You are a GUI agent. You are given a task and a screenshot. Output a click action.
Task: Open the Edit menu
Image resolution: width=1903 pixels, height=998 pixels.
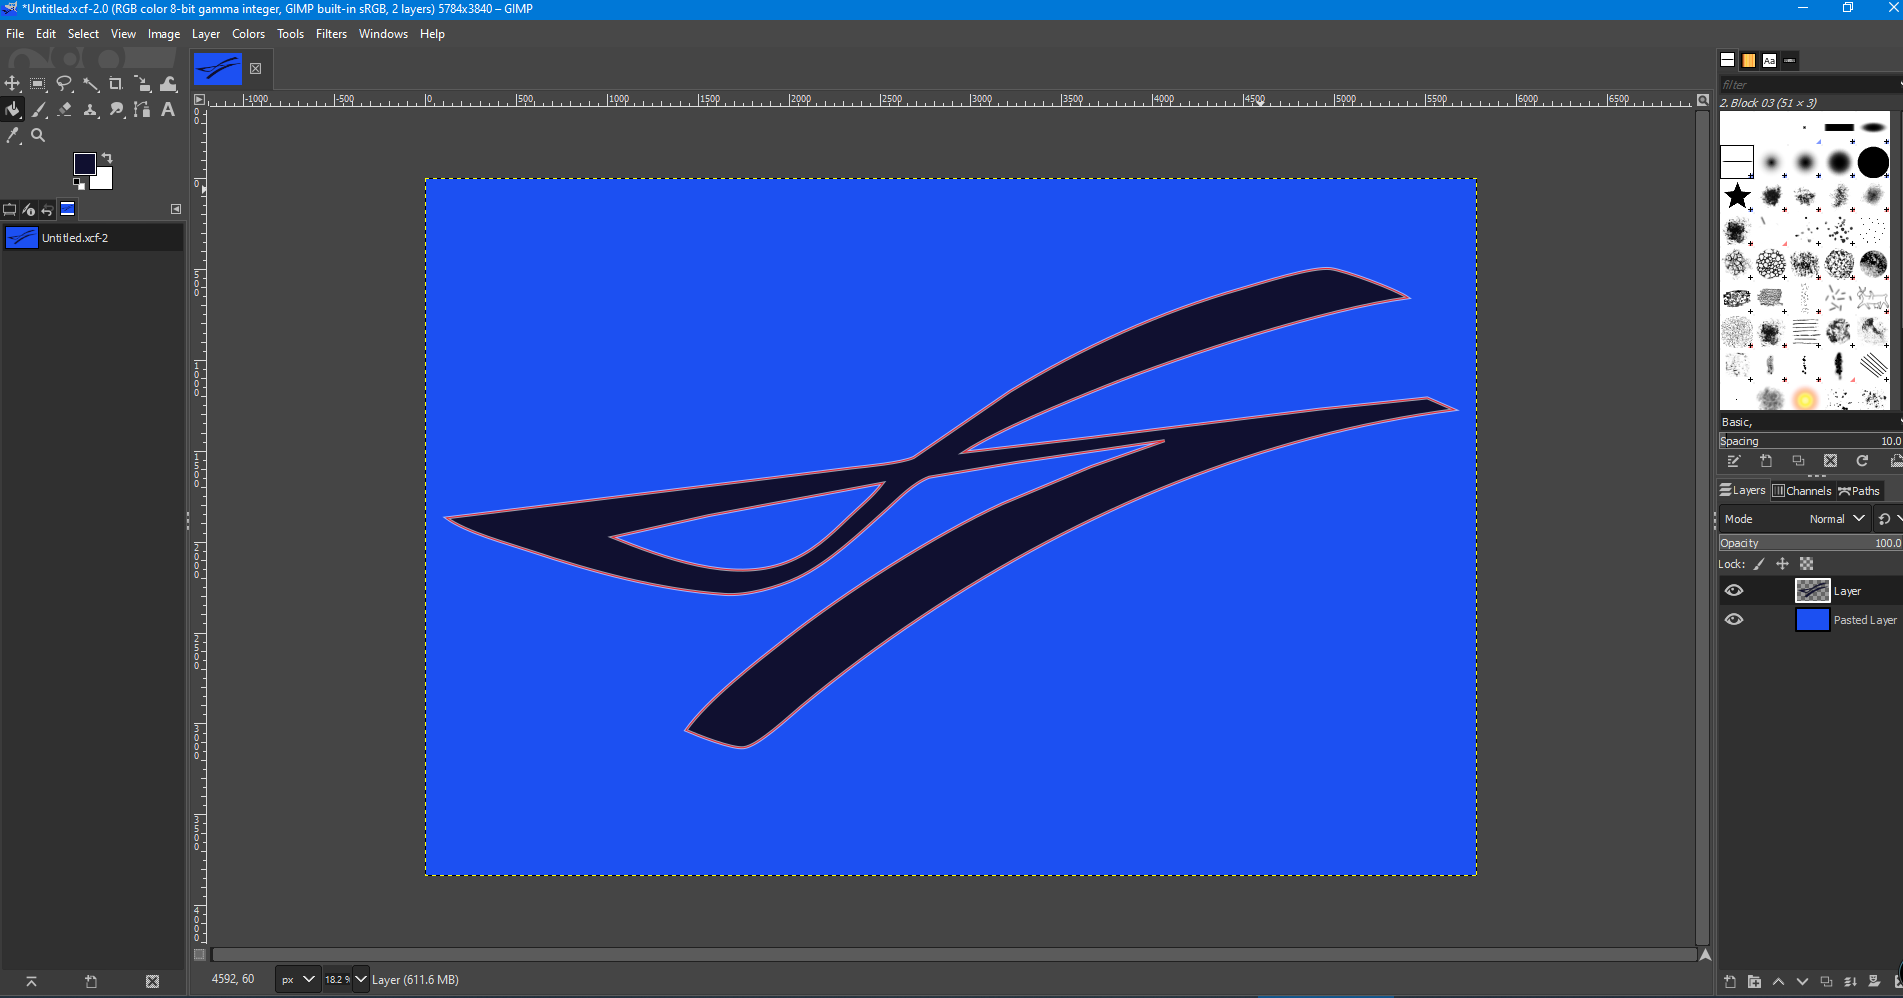pyautogui.click(x=46, y=34)
